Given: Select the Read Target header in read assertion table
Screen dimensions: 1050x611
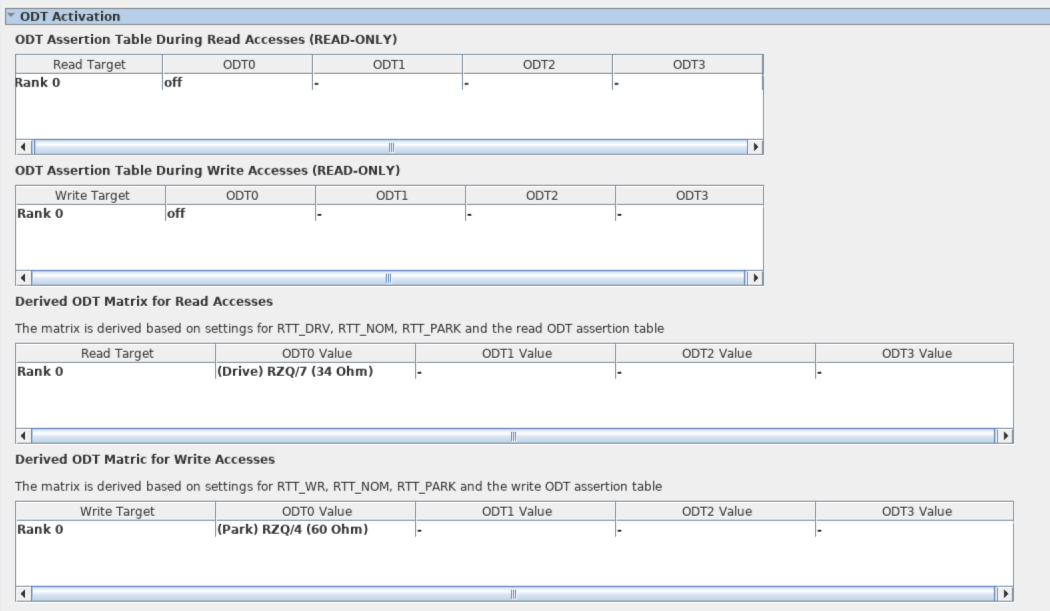Looking at the screenshot, I should click(88, 65).
